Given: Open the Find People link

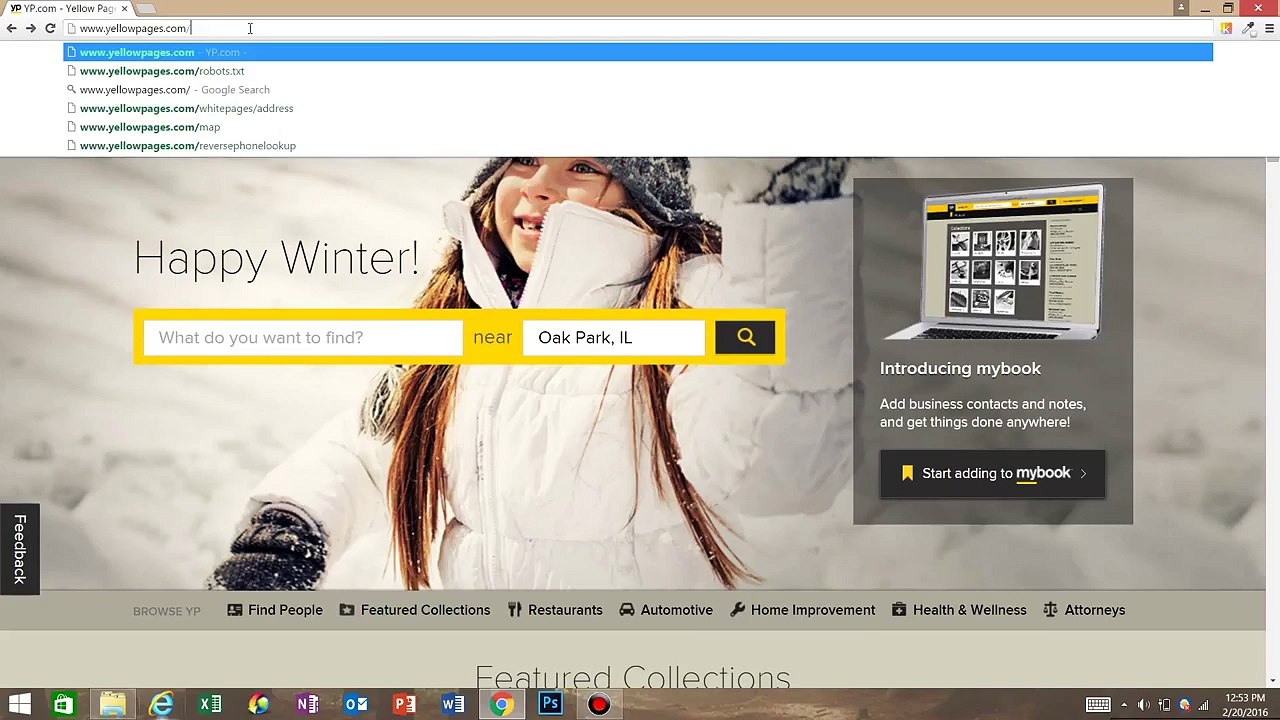Looking at the screenshot, I should [275, 610].
